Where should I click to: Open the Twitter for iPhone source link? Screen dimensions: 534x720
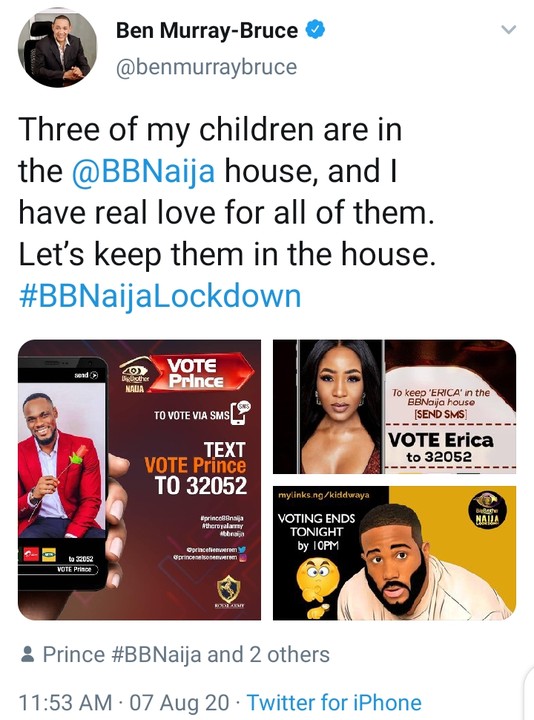(334, 703)
